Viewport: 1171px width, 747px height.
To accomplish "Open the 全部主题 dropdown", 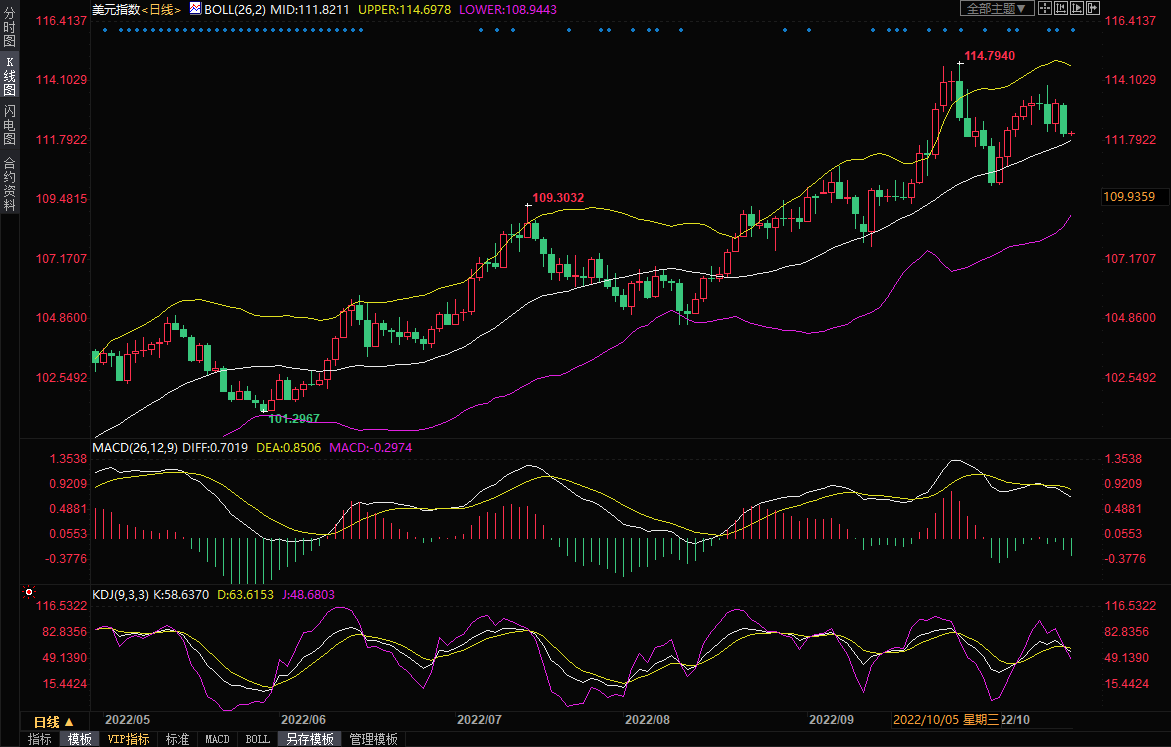I will point(996,8).
